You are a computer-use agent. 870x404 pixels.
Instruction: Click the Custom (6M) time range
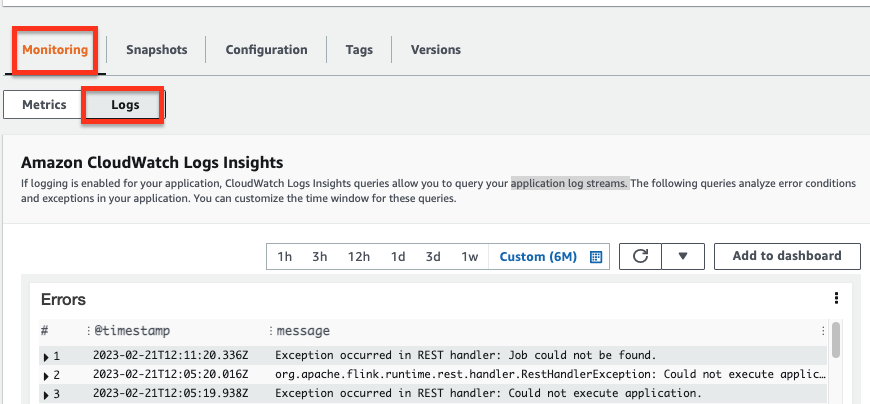pos(538,257)
